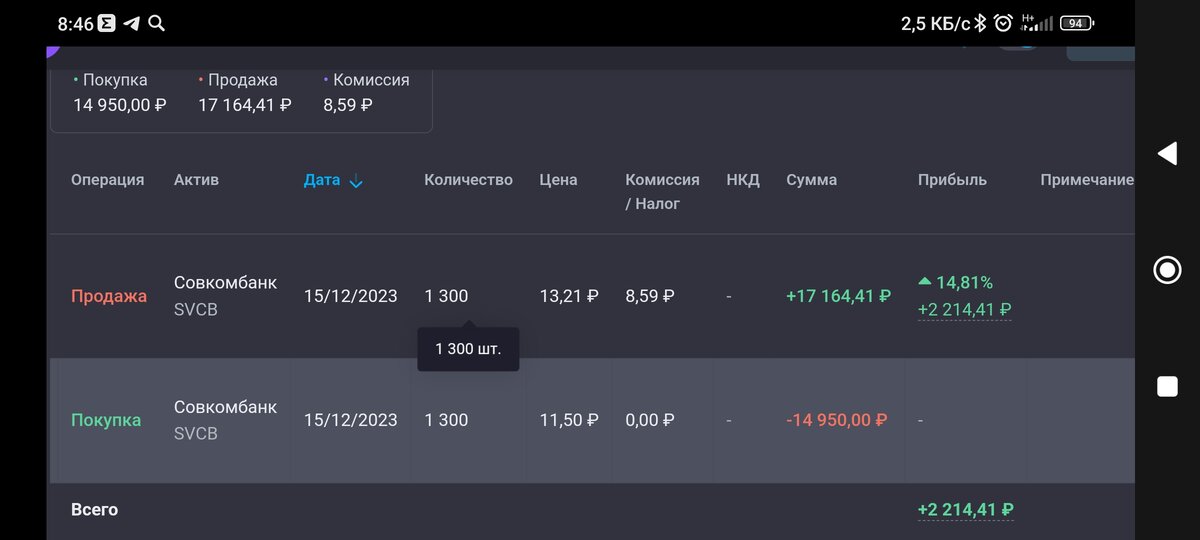Screen dimensions: 1200x540
Task: Open the search notification icon in status bar
Action: click(156, 23)
